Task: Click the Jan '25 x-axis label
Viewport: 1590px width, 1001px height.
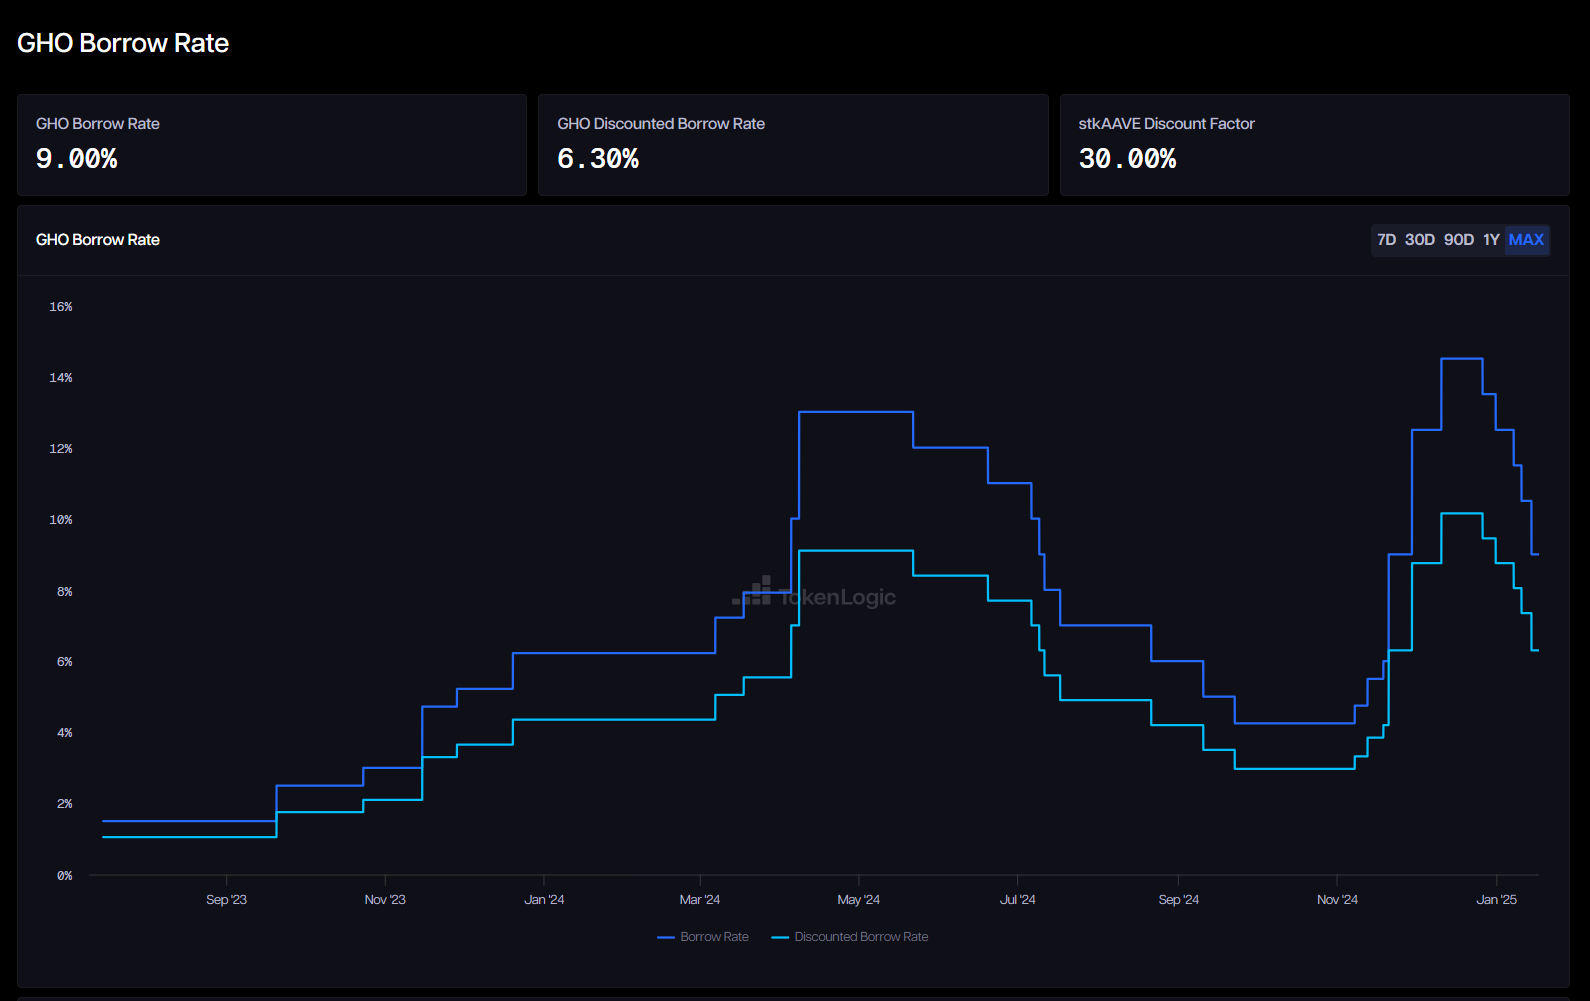Action: tap(1496, 900)
